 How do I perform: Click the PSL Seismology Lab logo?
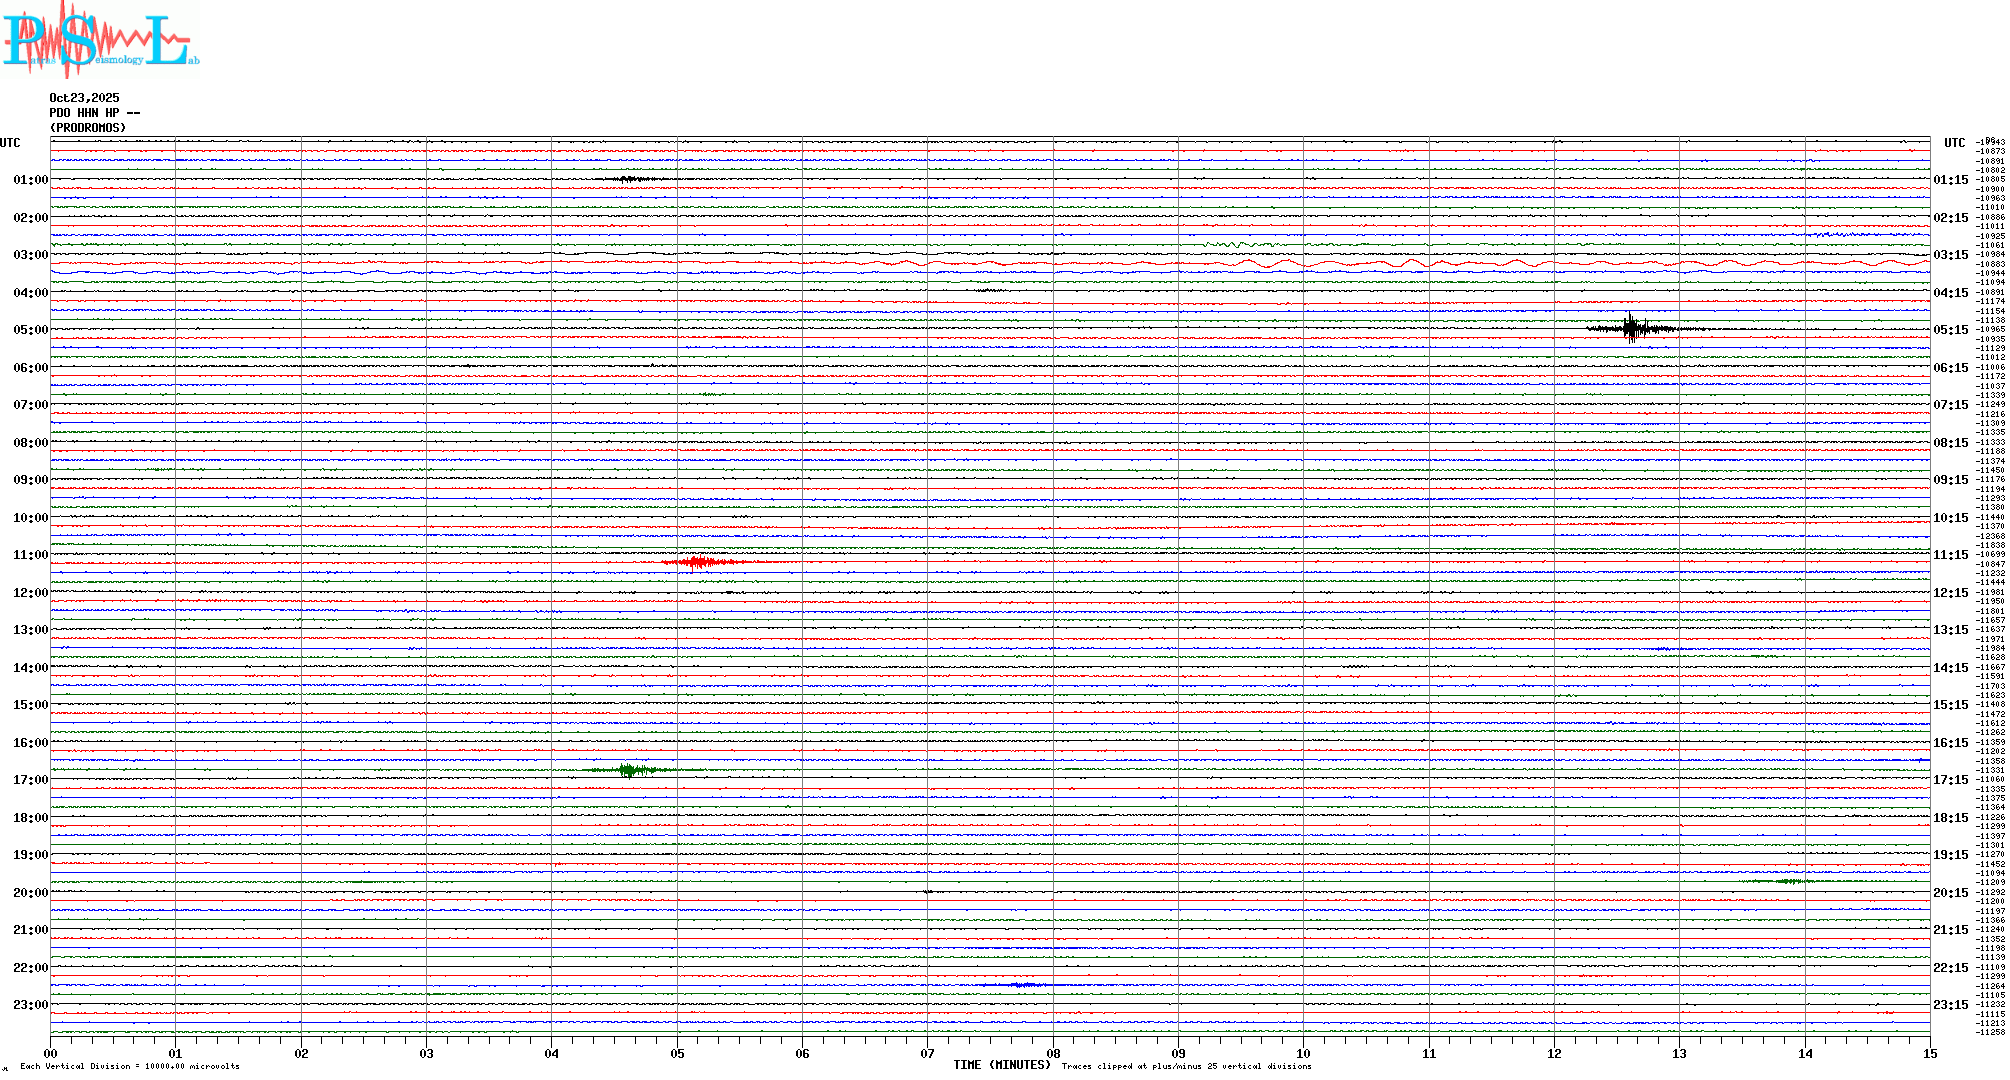tap(100, 40)
